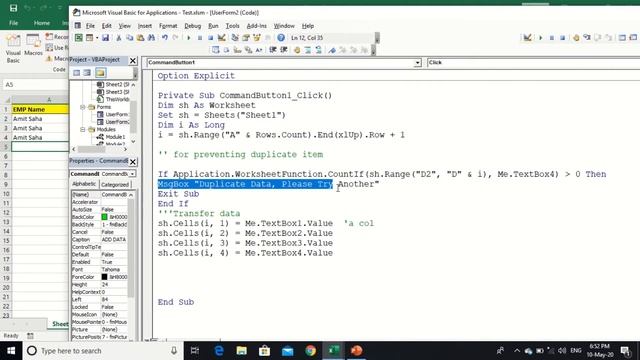Screen dimensions: 640x360
Task: Open the File menu in VBA editor
Action: click(x=90, y=26)
